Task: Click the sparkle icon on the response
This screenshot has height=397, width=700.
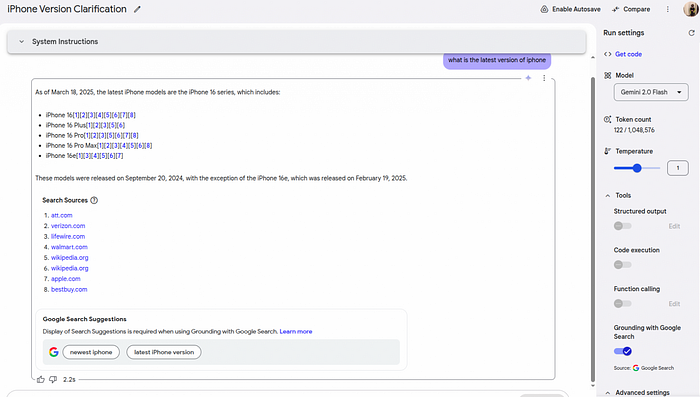Action: pyautogui.click(x=528, y=78)
